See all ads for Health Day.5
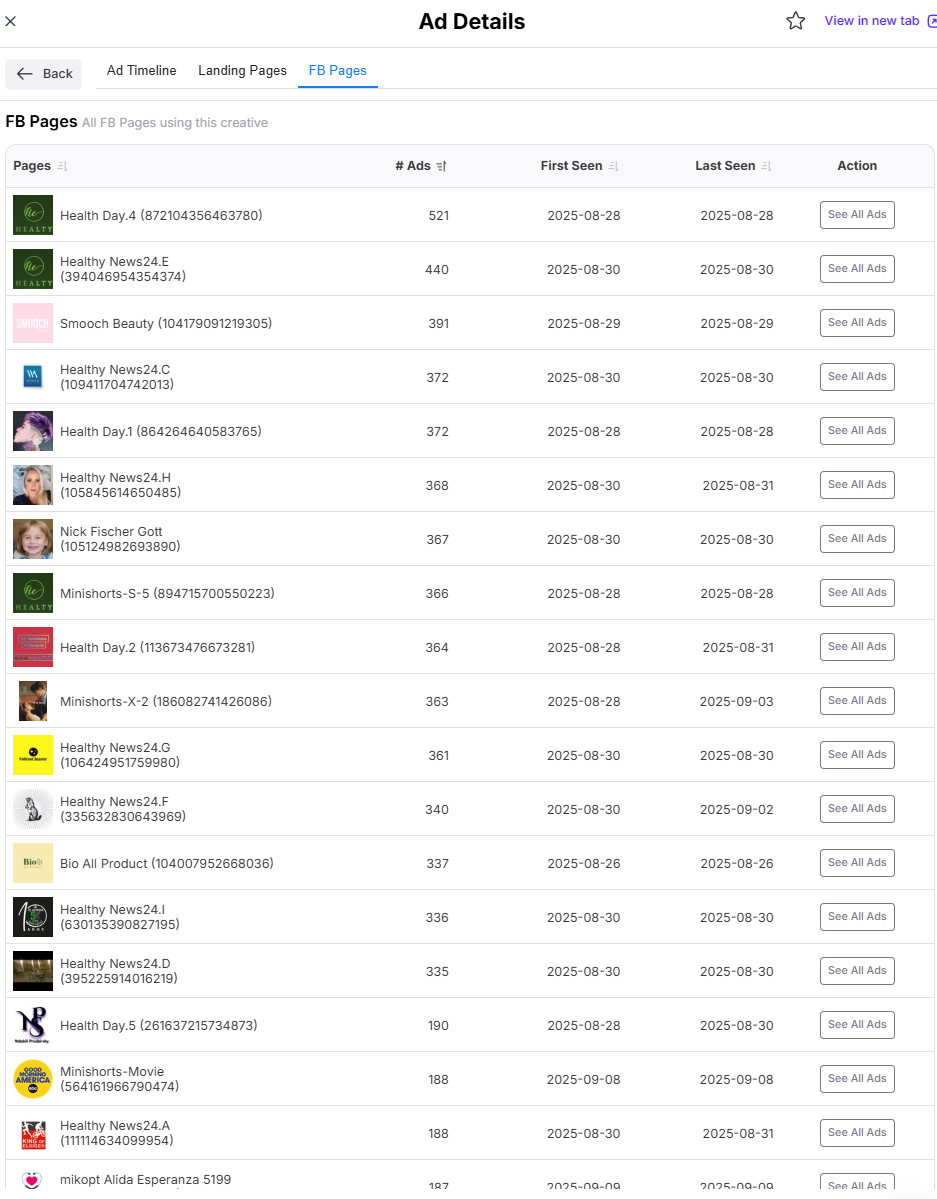 coord(857,1025)
